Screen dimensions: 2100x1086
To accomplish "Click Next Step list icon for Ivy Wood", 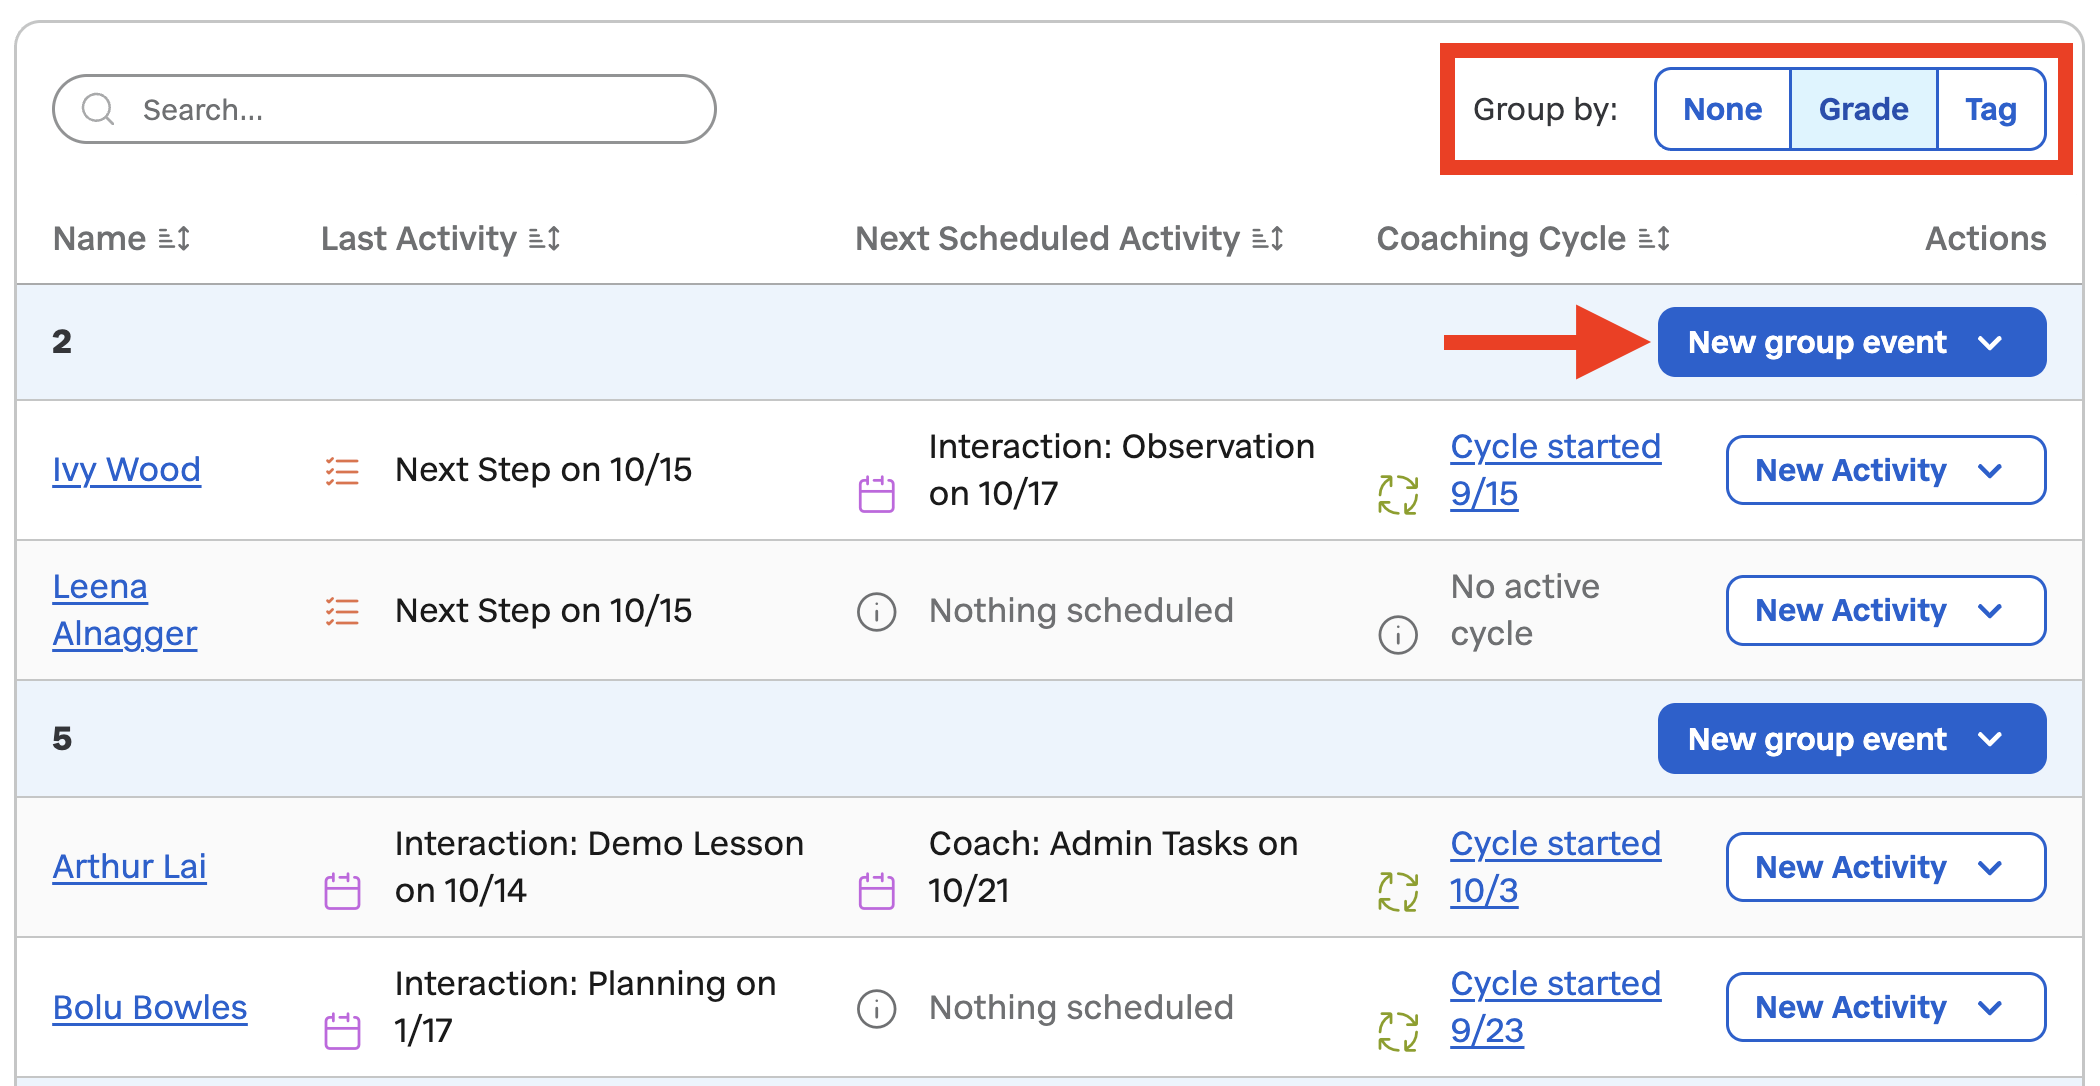I will 342,471.
